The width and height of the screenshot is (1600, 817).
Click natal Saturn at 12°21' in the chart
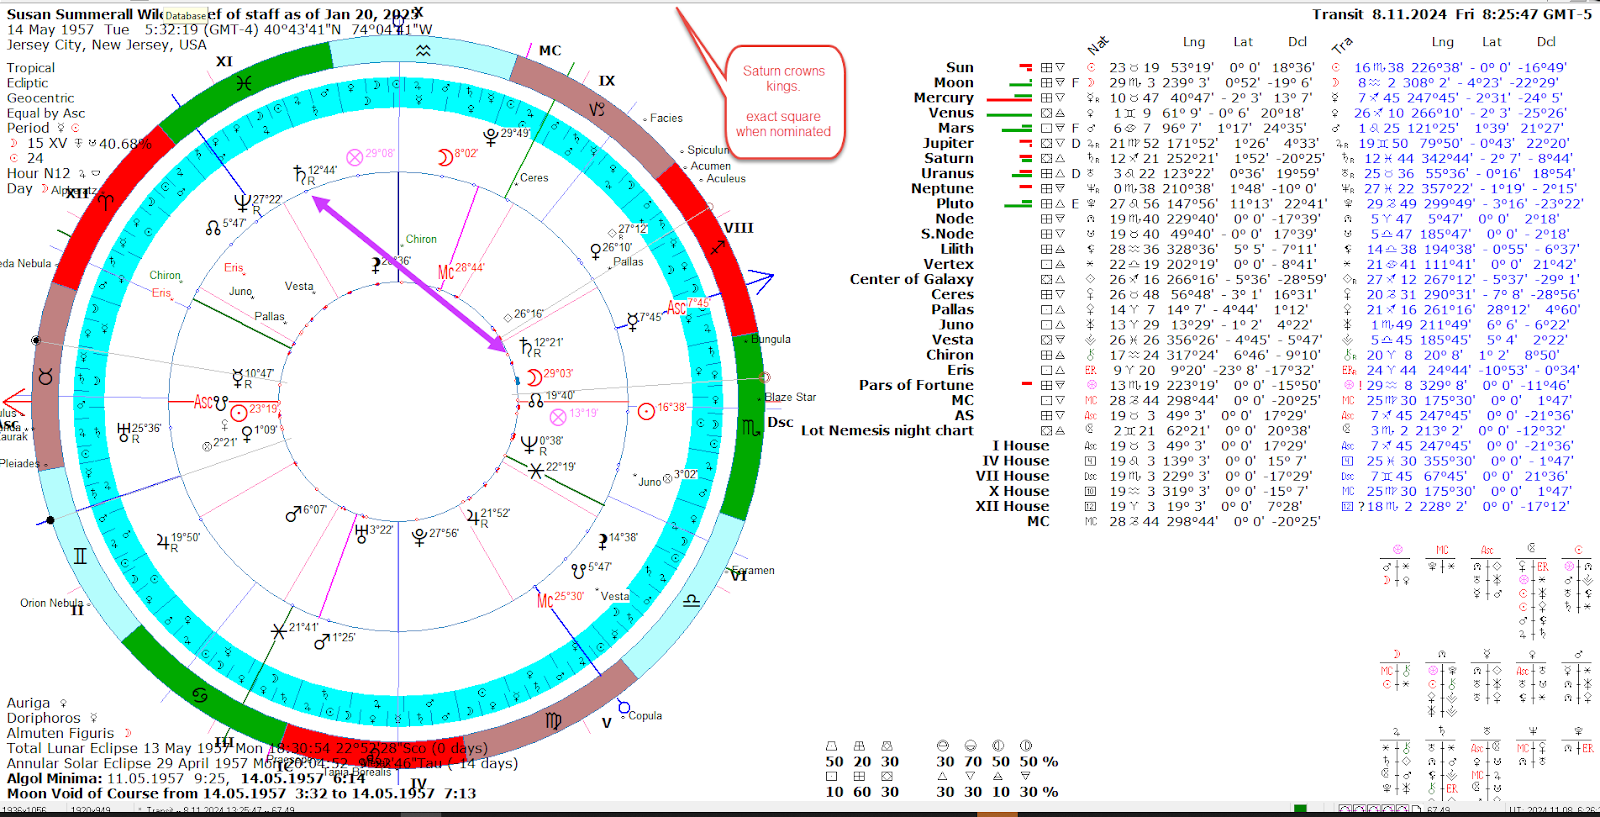(527, 346)
